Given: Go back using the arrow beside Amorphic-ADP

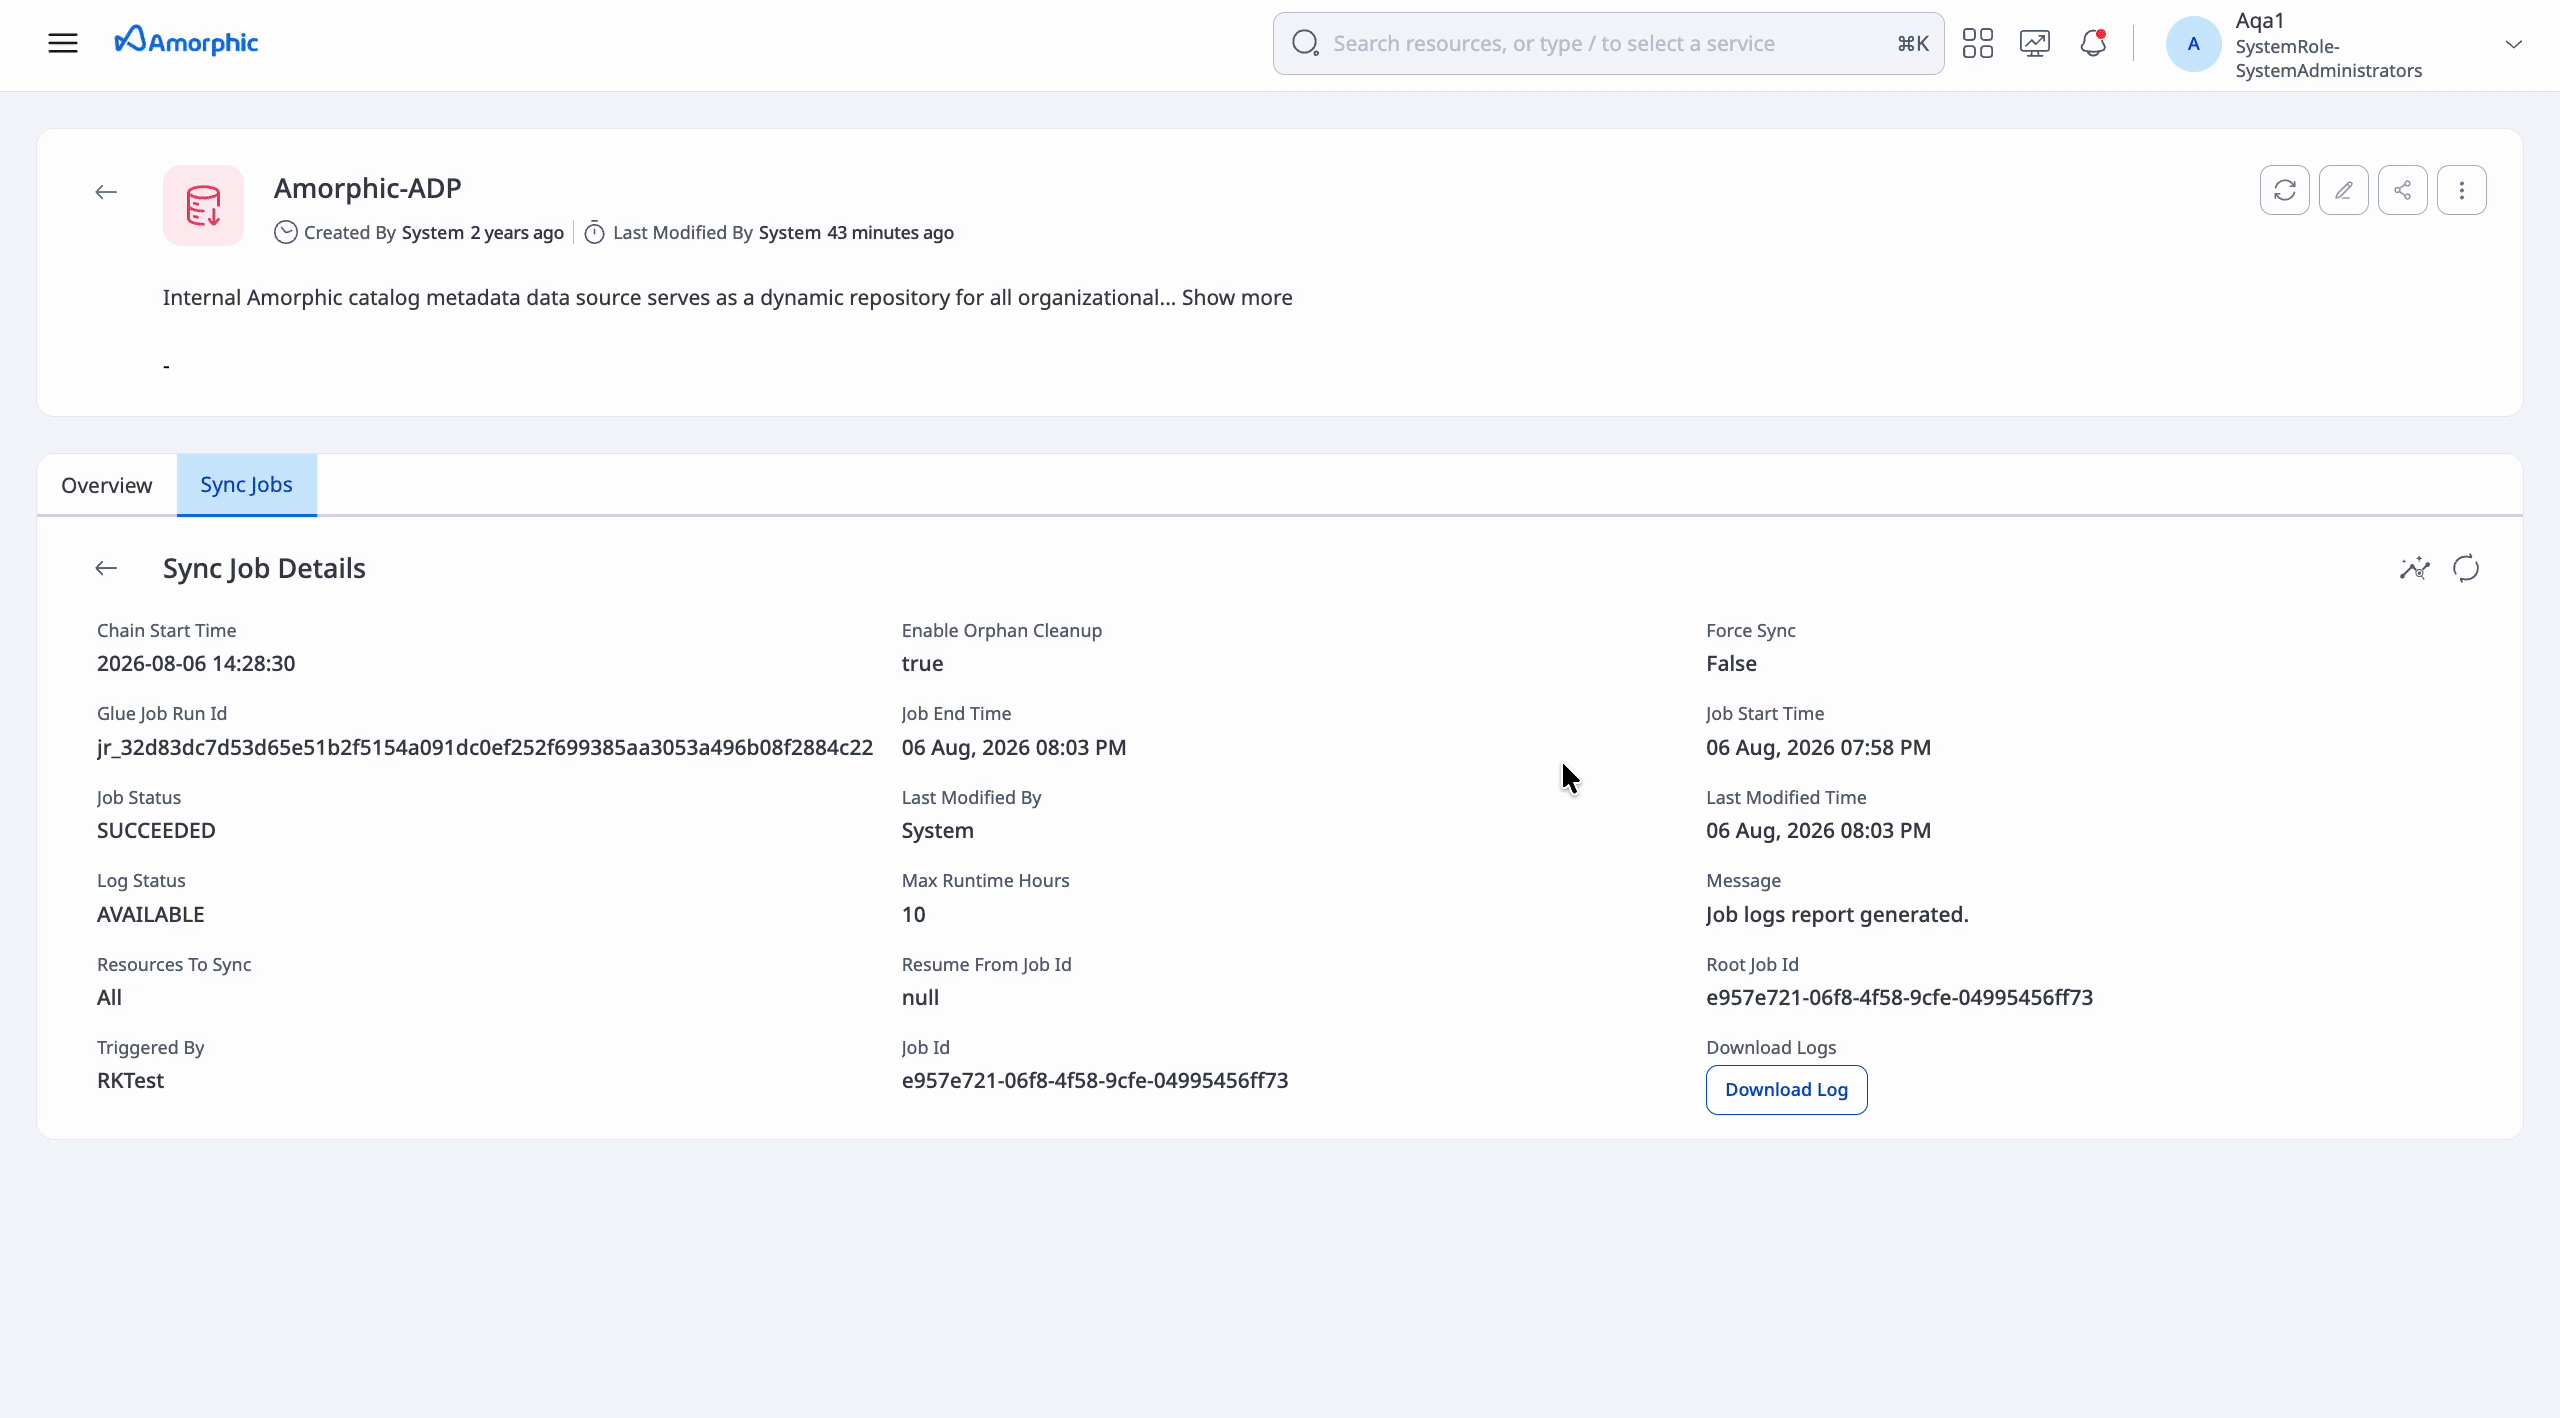Looking at the screenshot, I should pos(106,192).
